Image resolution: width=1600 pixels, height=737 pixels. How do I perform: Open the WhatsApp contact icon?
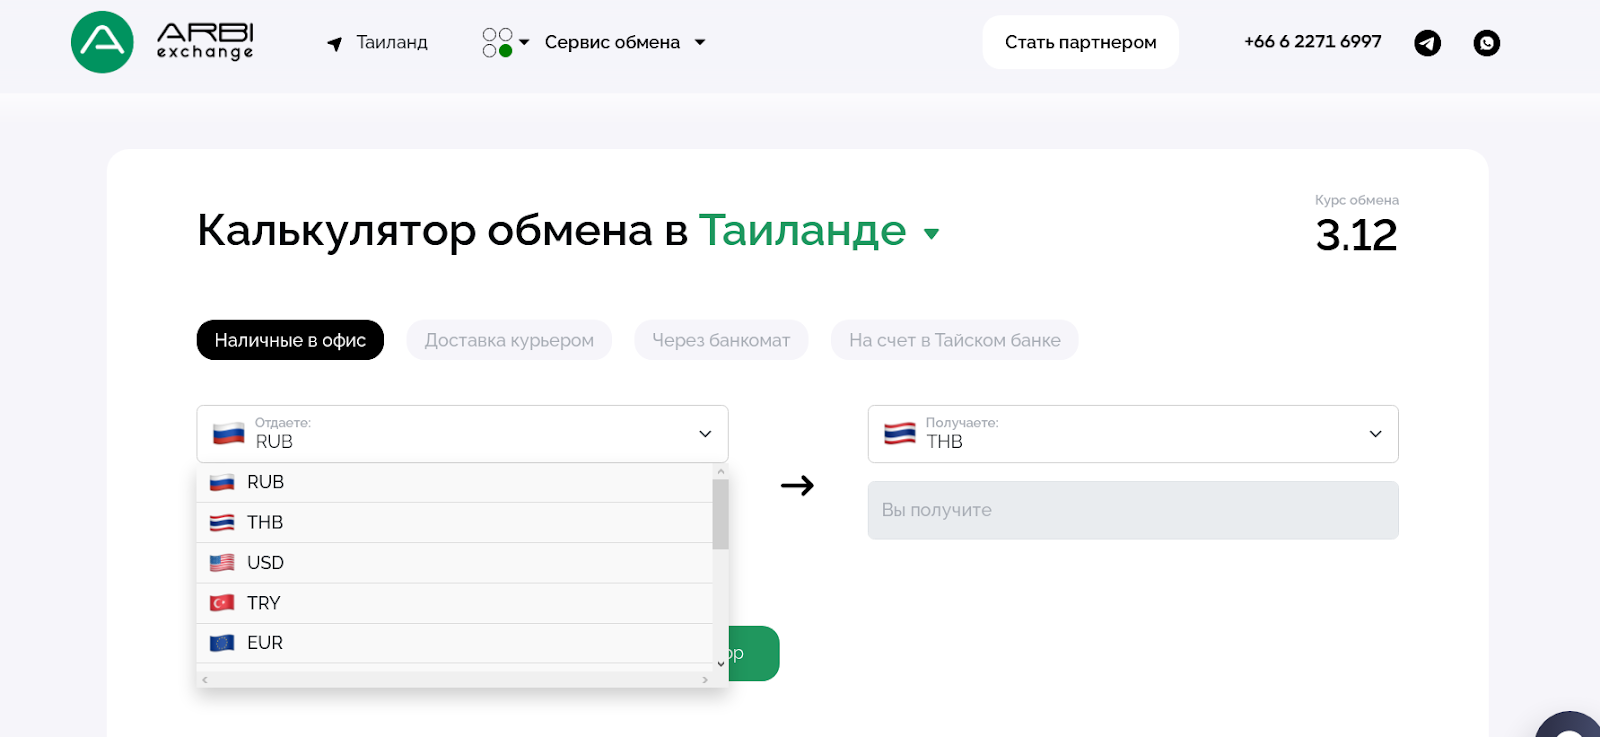coord(1487,43)
